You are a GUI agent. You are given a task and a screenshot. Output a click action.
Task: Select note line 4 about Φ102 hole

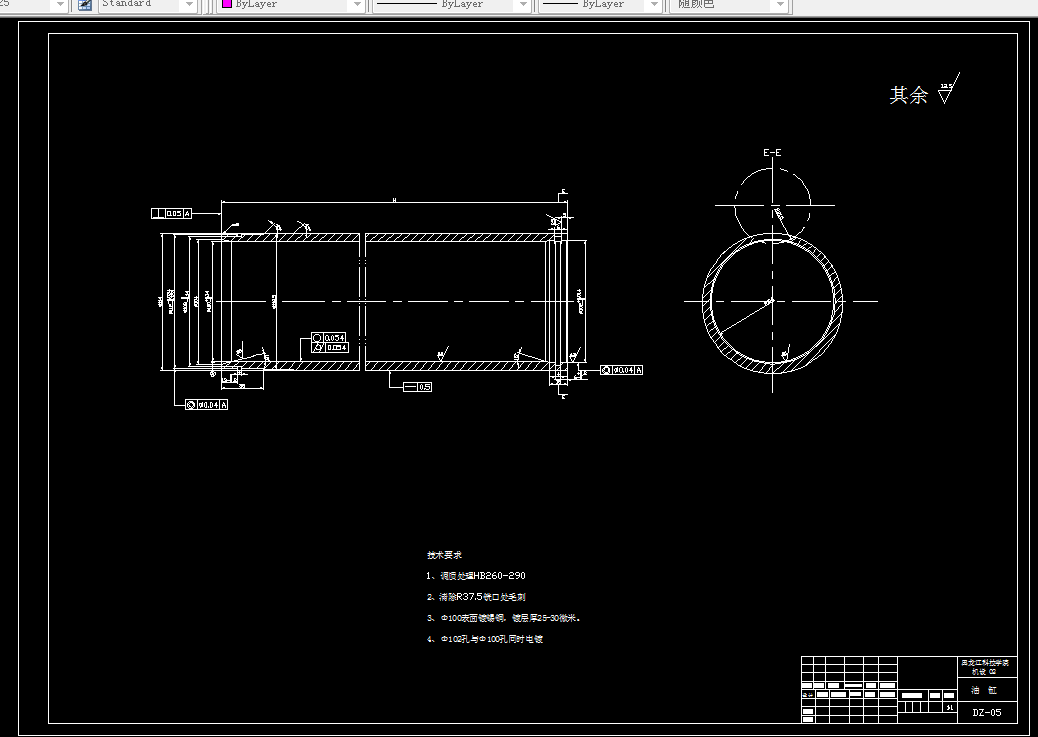tap(485, 640)
